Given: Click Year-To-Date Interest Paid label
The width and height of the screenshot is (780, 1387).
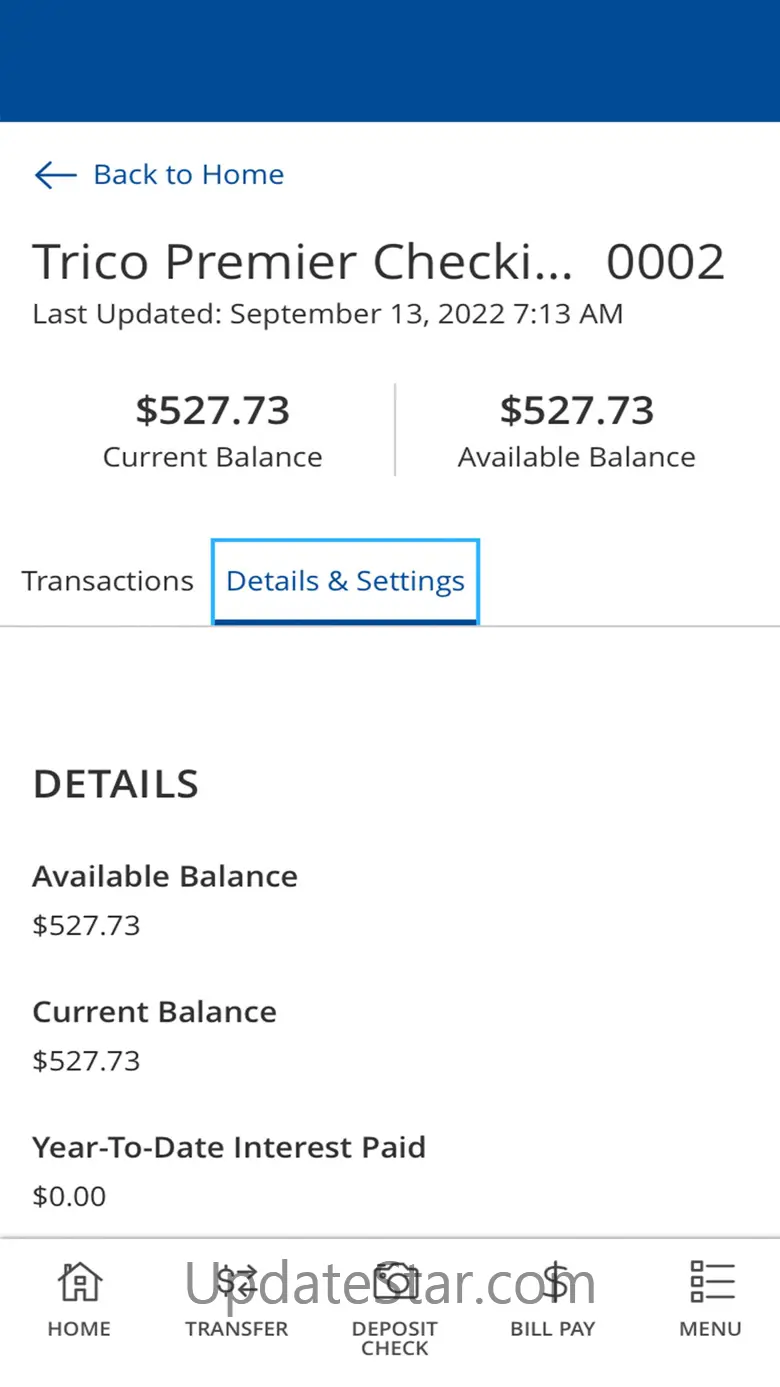Looking at the screenshot, I should pos(229,1147).
